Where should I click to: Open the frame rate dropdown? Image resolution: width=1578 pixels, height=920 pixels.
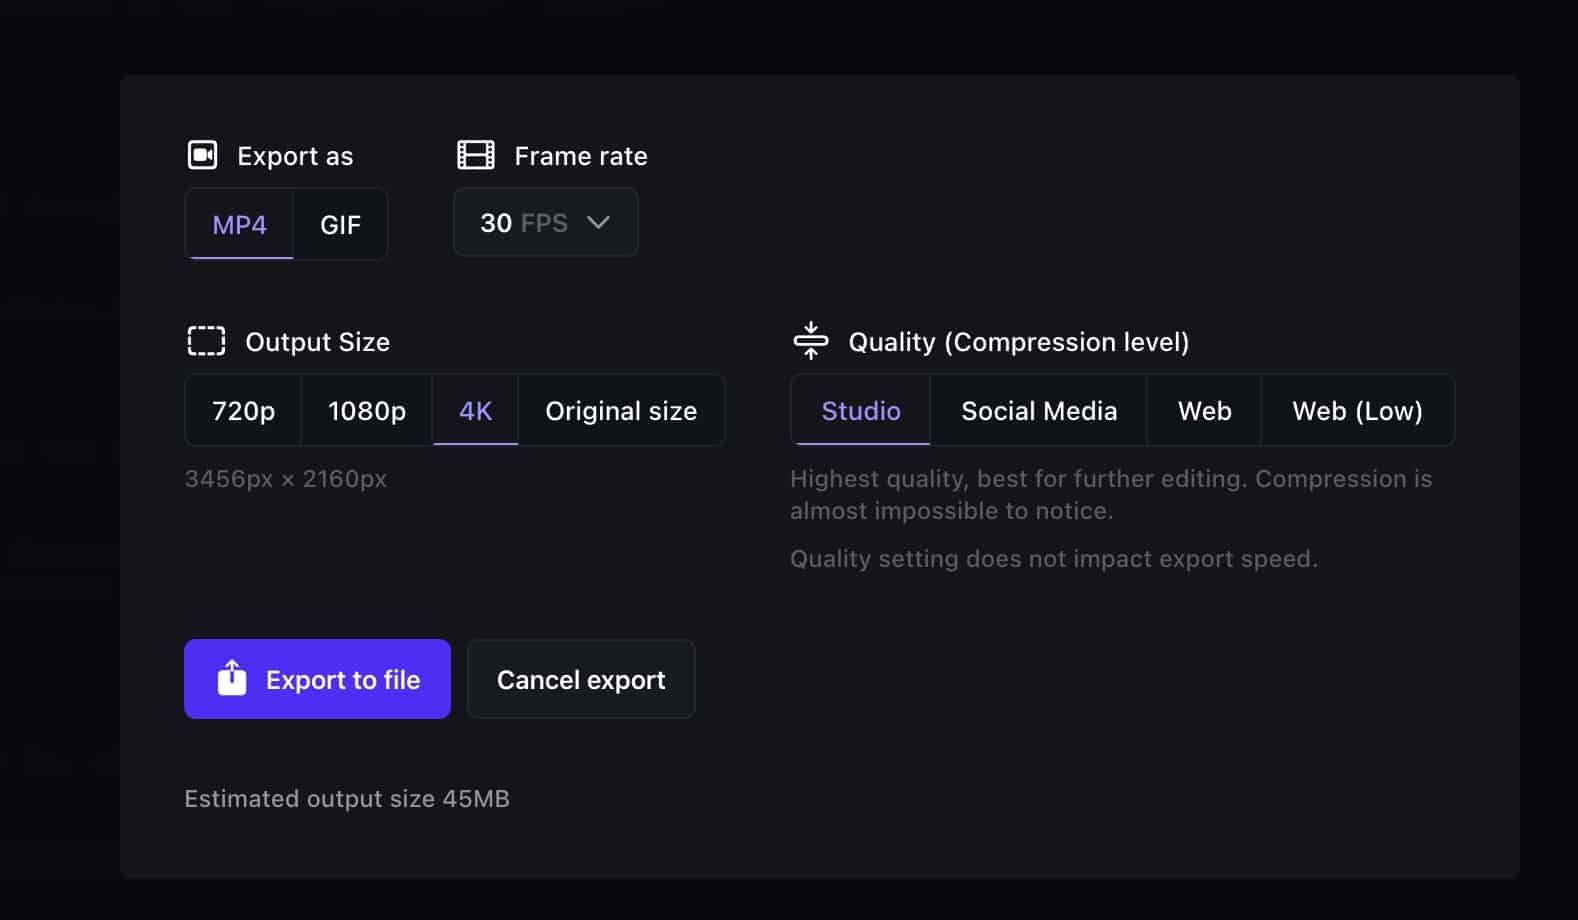[x=545, y=222]
